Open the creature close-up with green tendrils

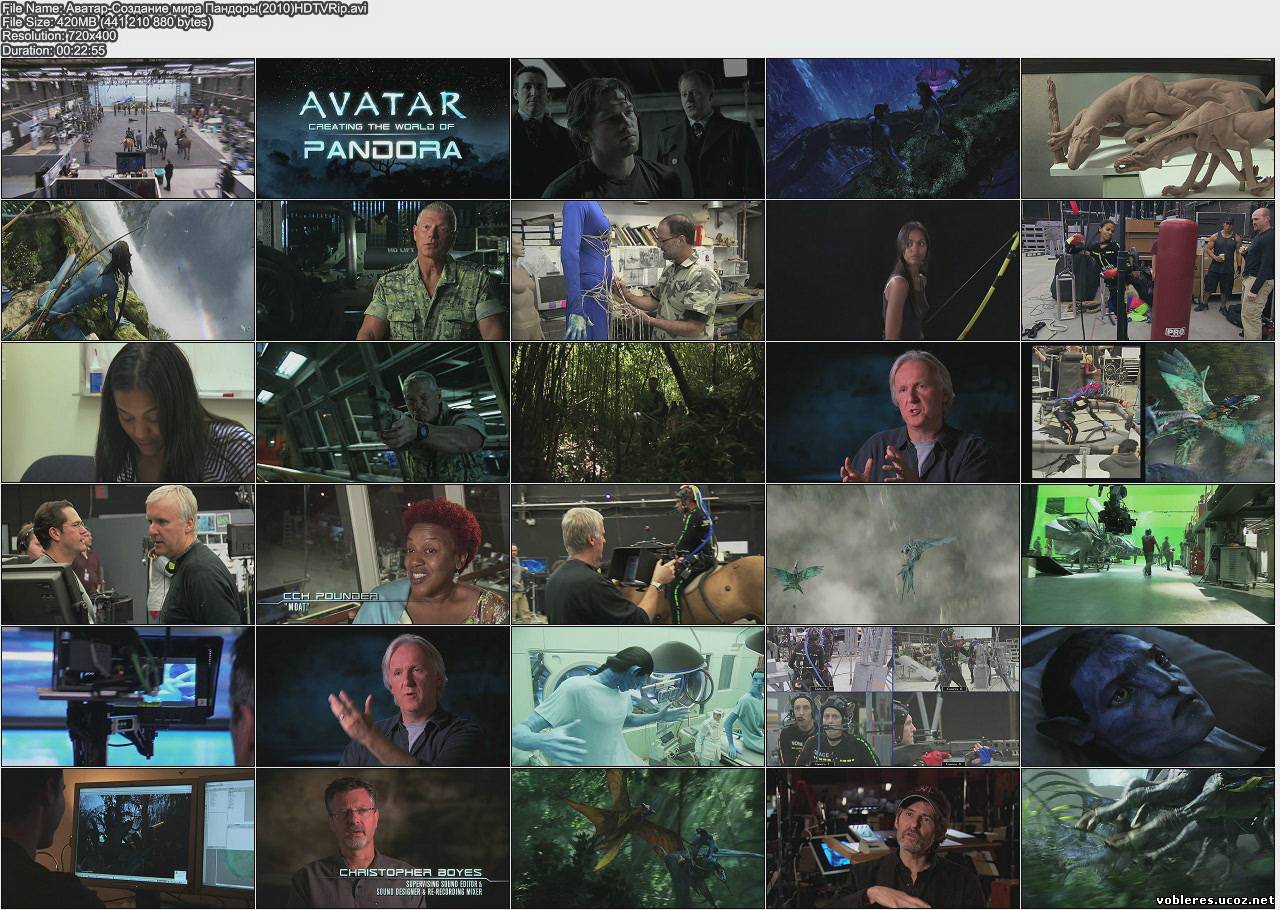pos(1148,838)
